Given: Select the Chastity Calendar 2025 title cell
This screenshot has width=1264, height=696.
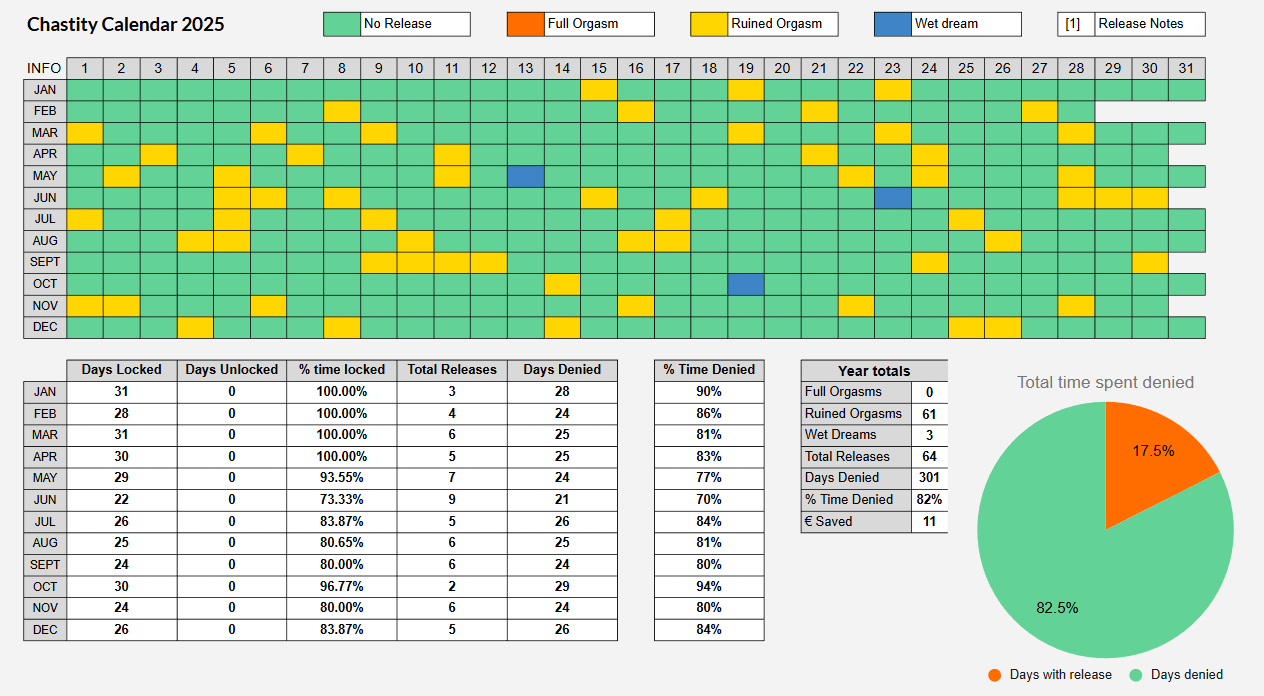Looking at the screenshot, I should [126, 25].
